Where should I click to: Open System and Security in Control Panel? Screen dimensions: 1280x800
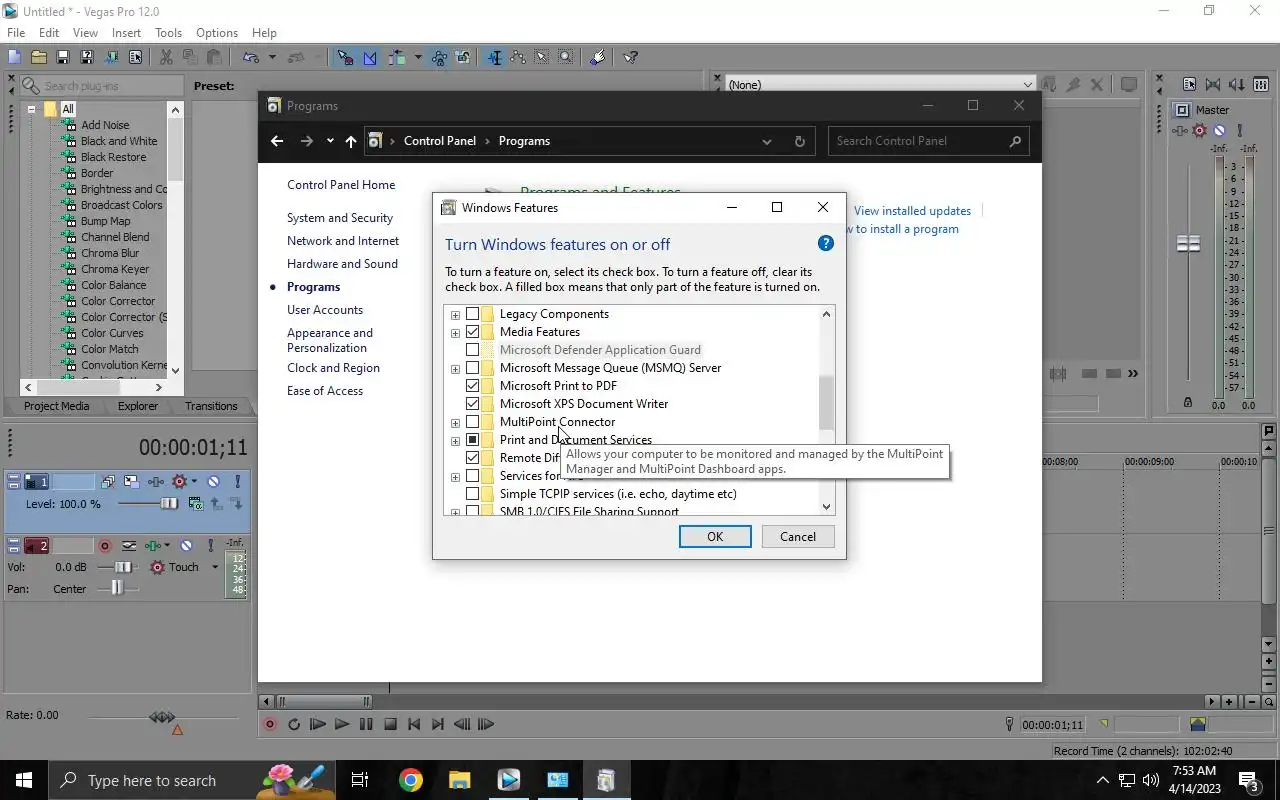click(x=340, y=218)
